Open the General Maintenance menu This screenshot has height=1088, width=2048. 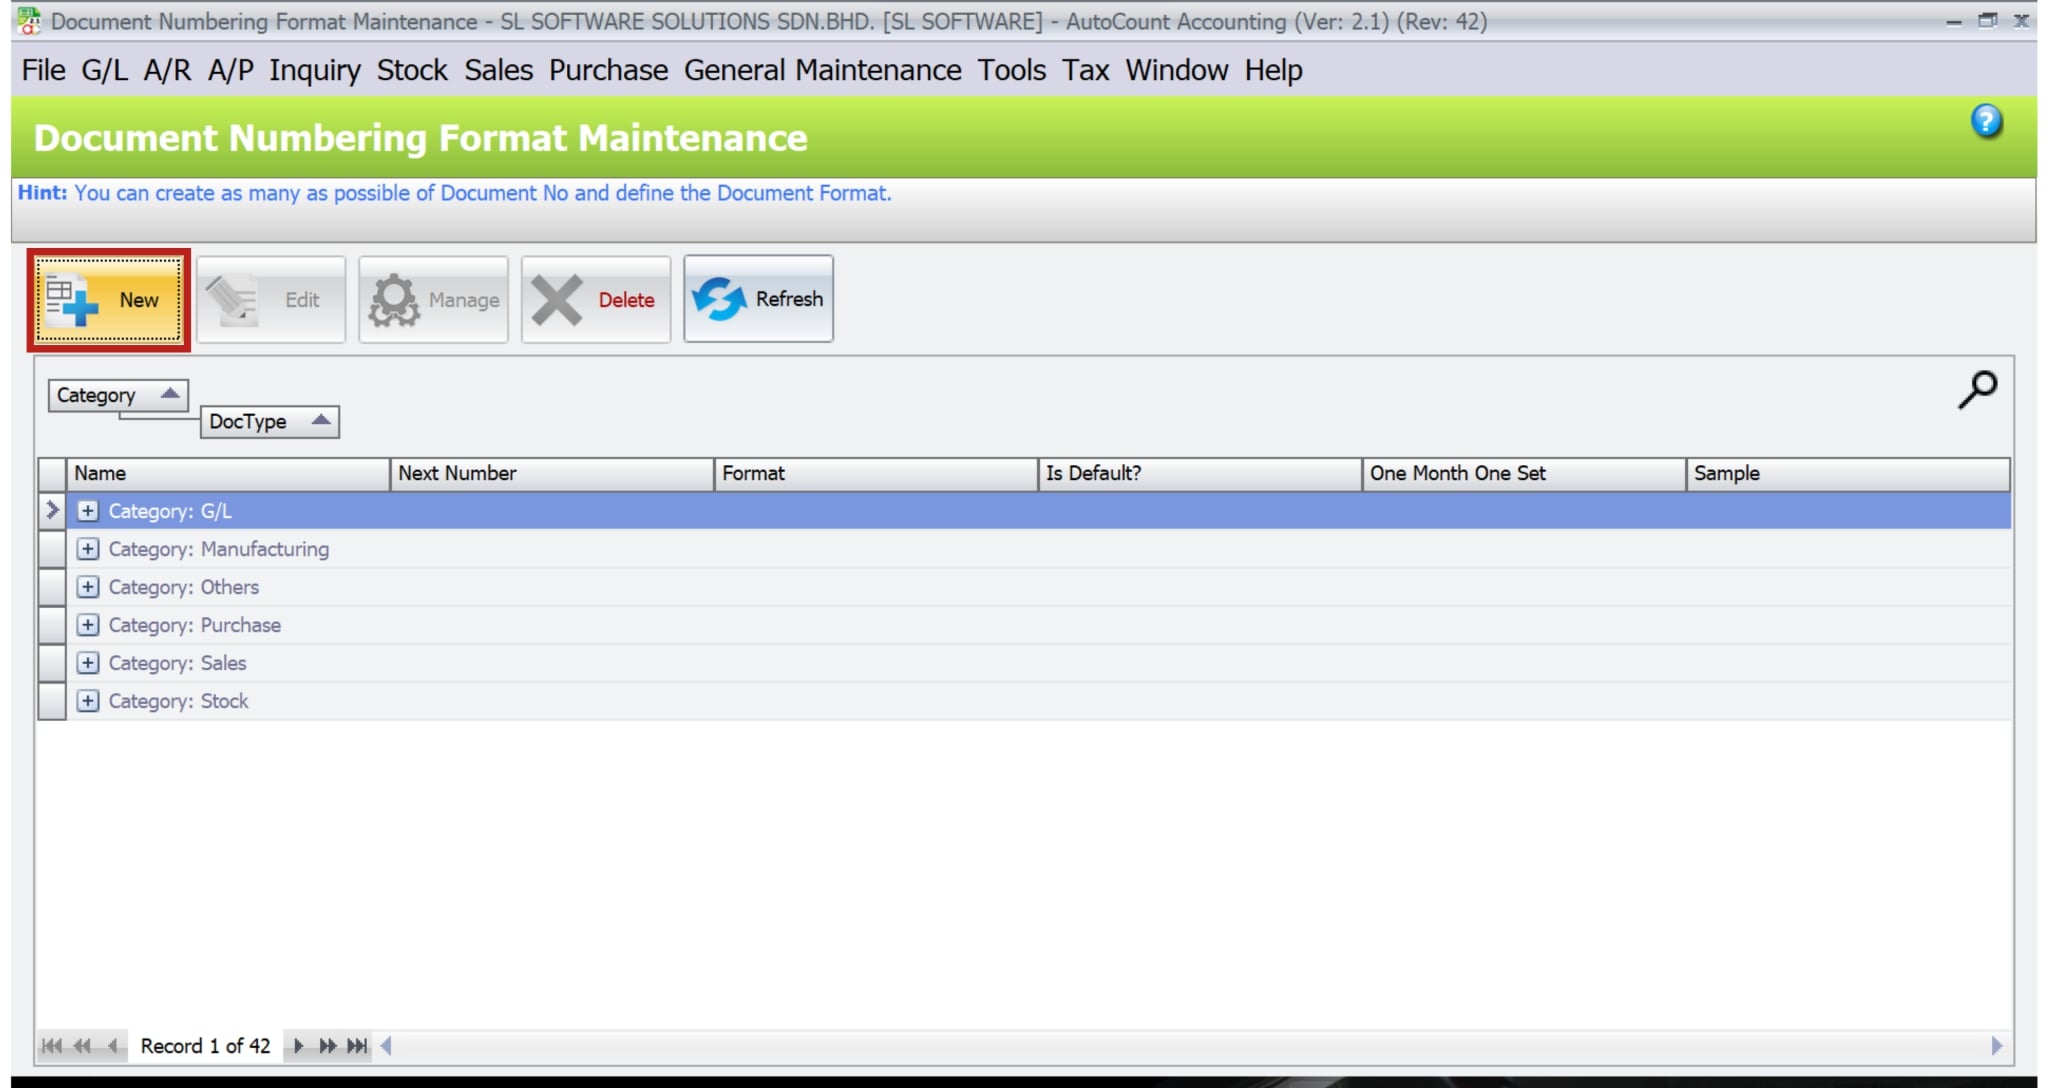[x=822, y=70]
